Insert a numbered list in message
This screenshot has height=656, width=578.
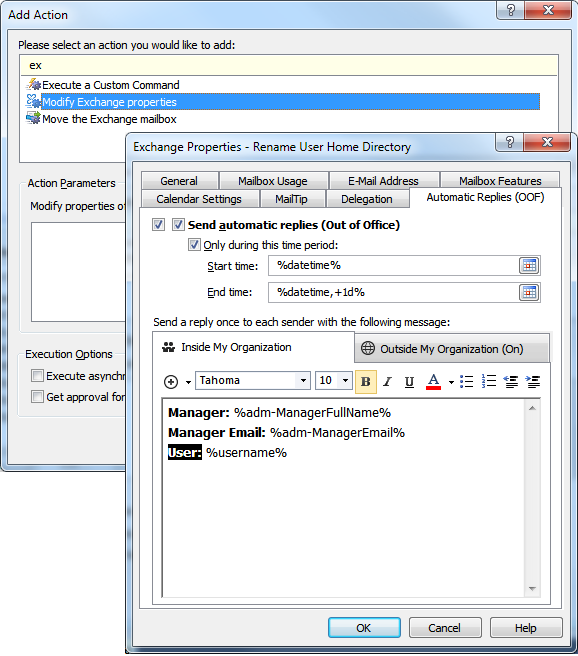[488, 382]
